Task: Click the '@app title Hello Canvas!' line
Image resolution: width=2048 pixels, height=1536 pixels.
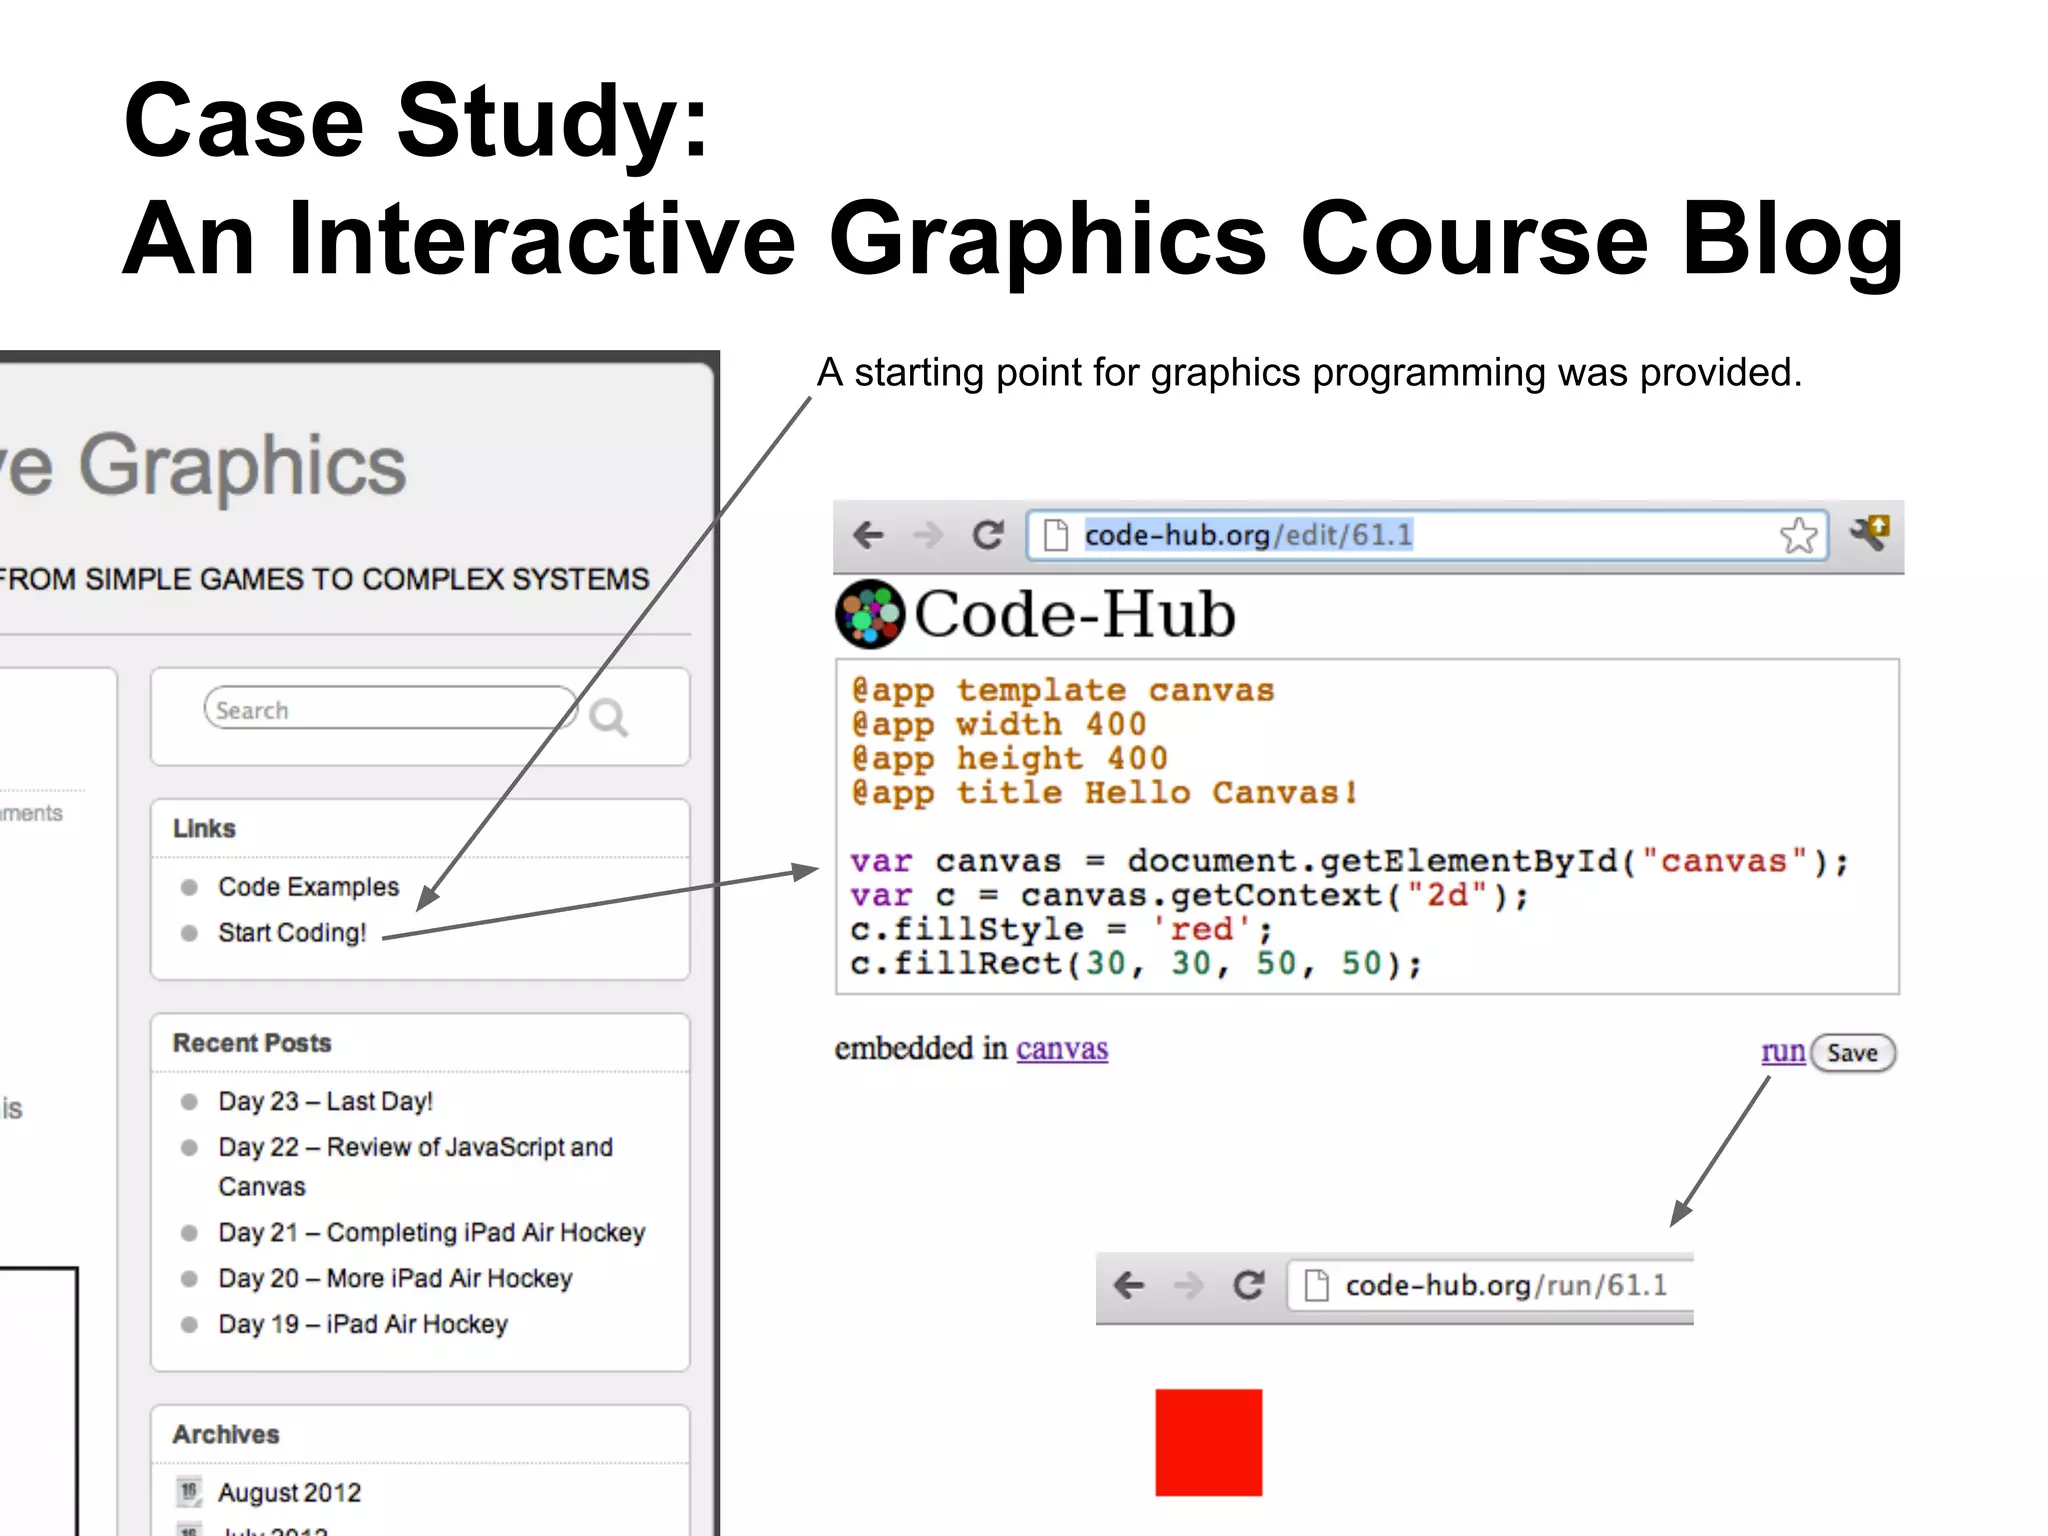Action: coord(1104,792)
